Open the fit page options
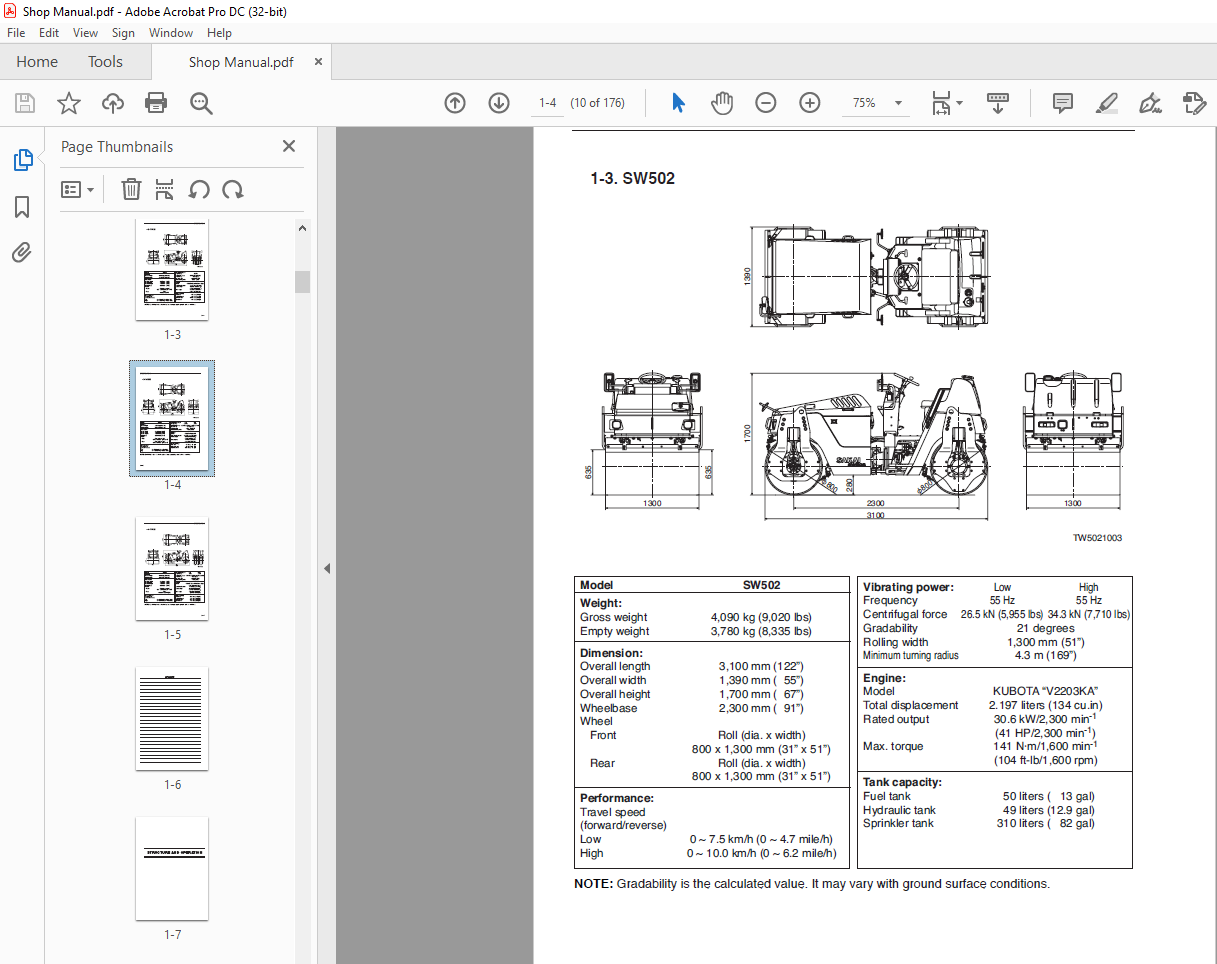The height and width of the screenshot is (964, 1217). pos(946,103)
